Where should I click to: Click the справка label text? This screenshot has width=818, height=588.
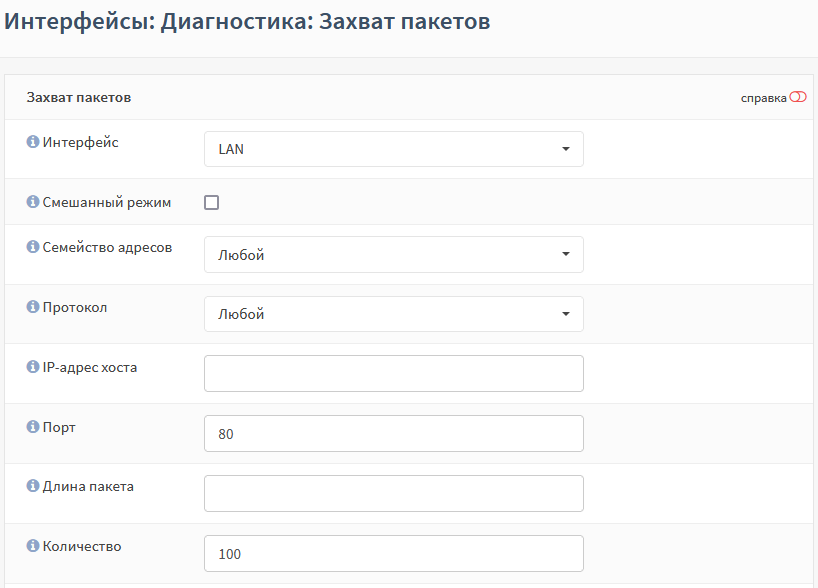click(763, 98)
